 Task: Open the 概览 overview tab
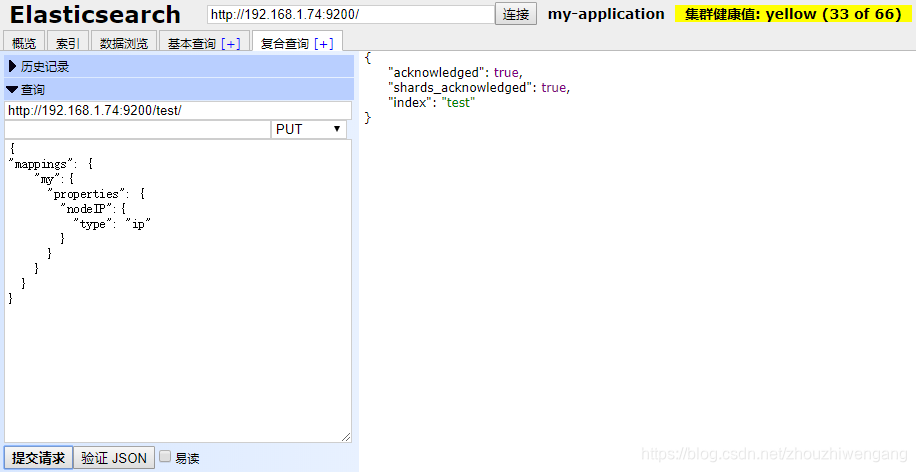coord(24,43)
